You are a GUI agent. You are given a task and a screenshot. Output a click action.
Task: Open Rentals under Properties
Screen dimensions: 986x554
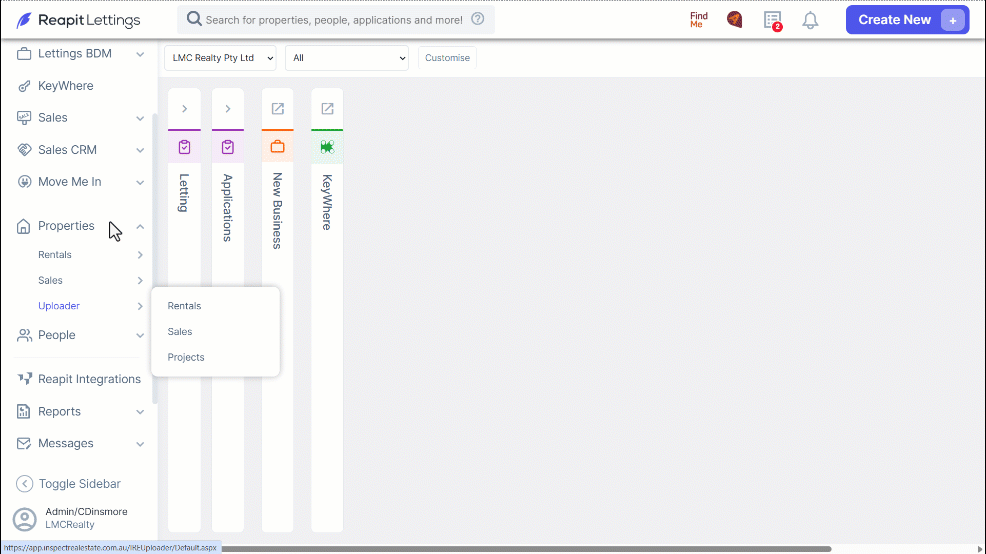[x=55, y=255]
